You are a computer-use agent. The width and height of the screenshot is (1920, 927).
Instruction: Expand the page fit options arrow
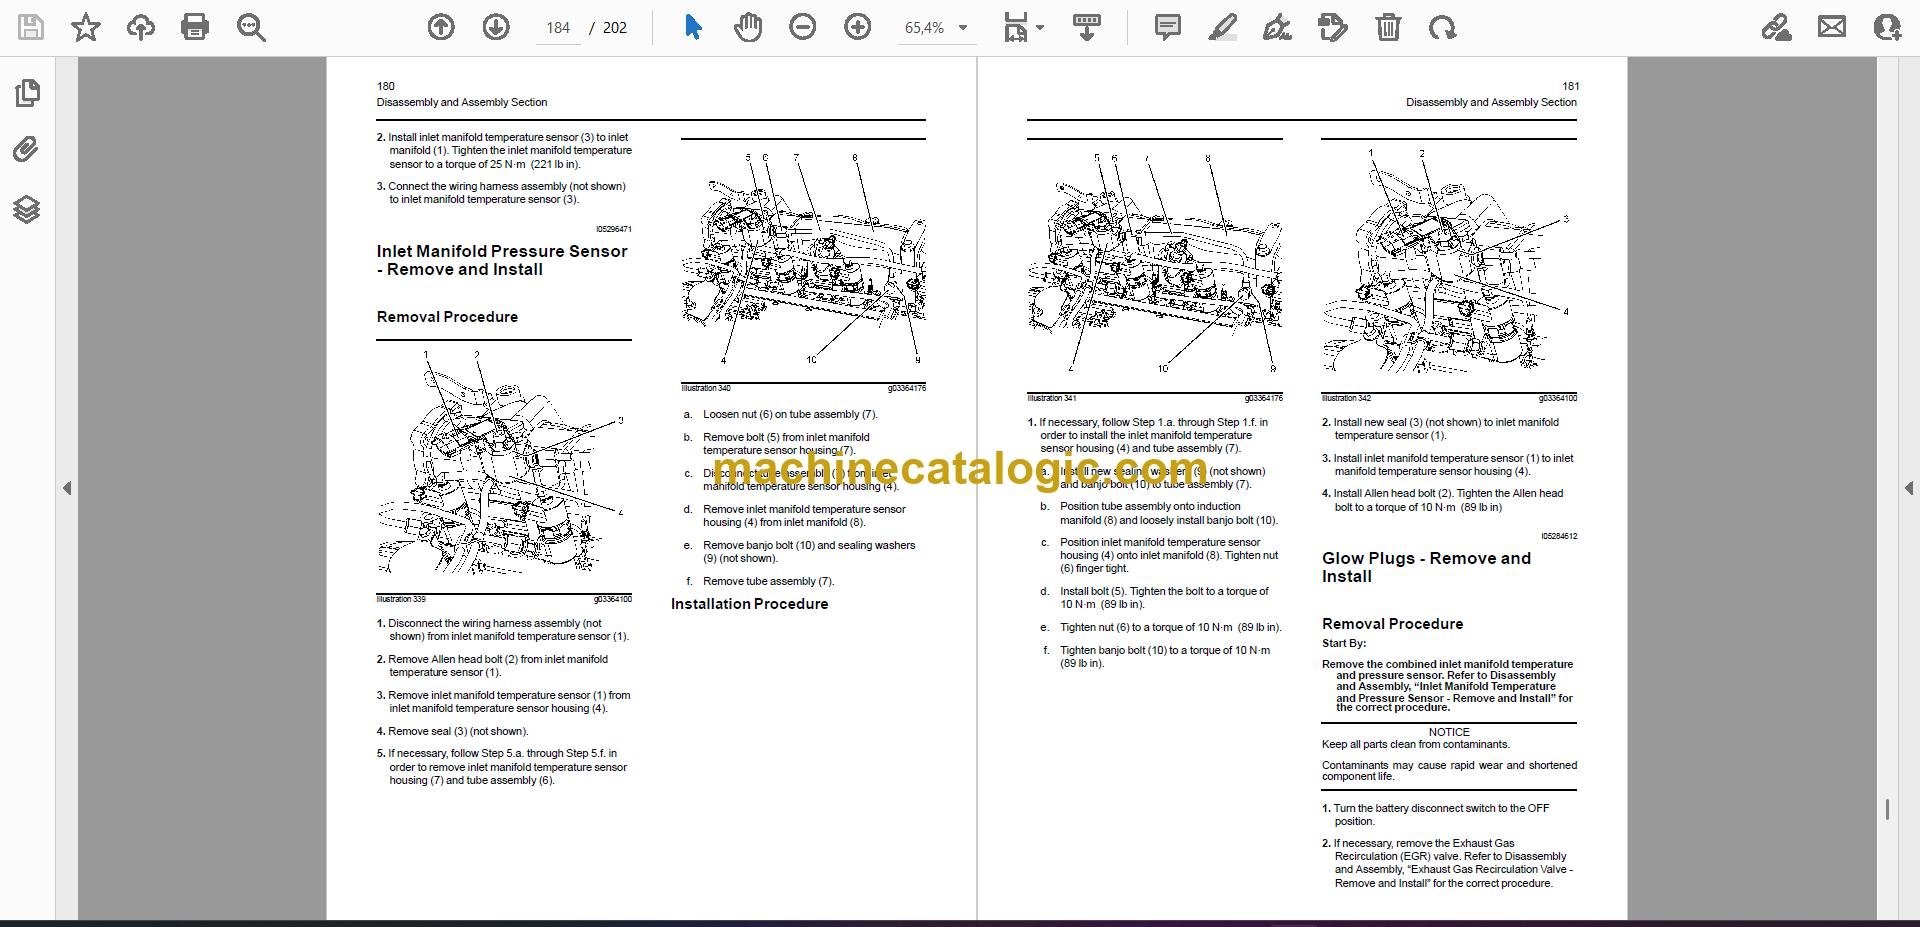tap(1040, 28)
